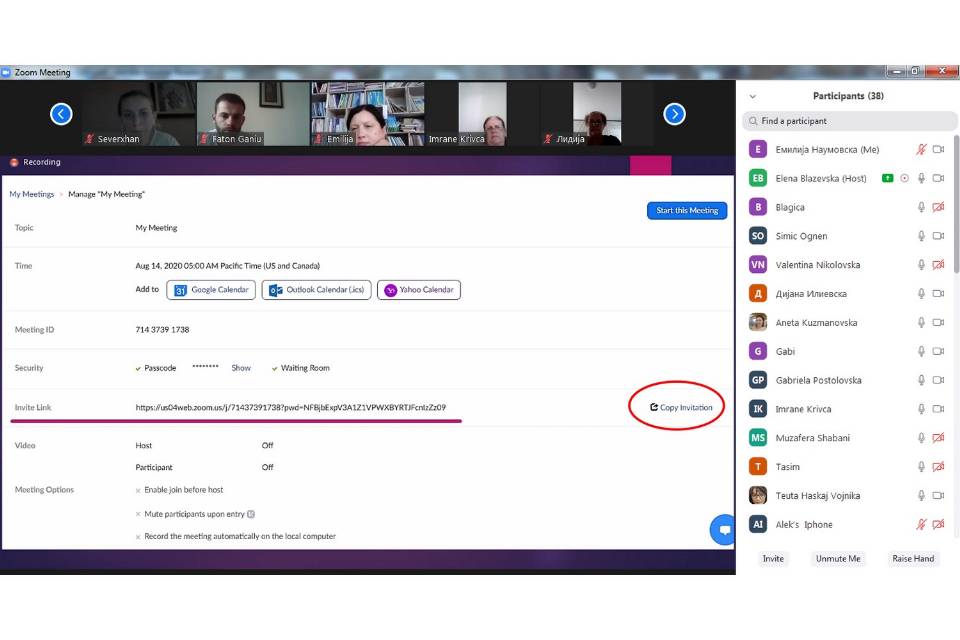Screen dimensions: 960x640
Task: Click avatar of Aneta Kuzmanovska
Action: click(x=758, y=322)
